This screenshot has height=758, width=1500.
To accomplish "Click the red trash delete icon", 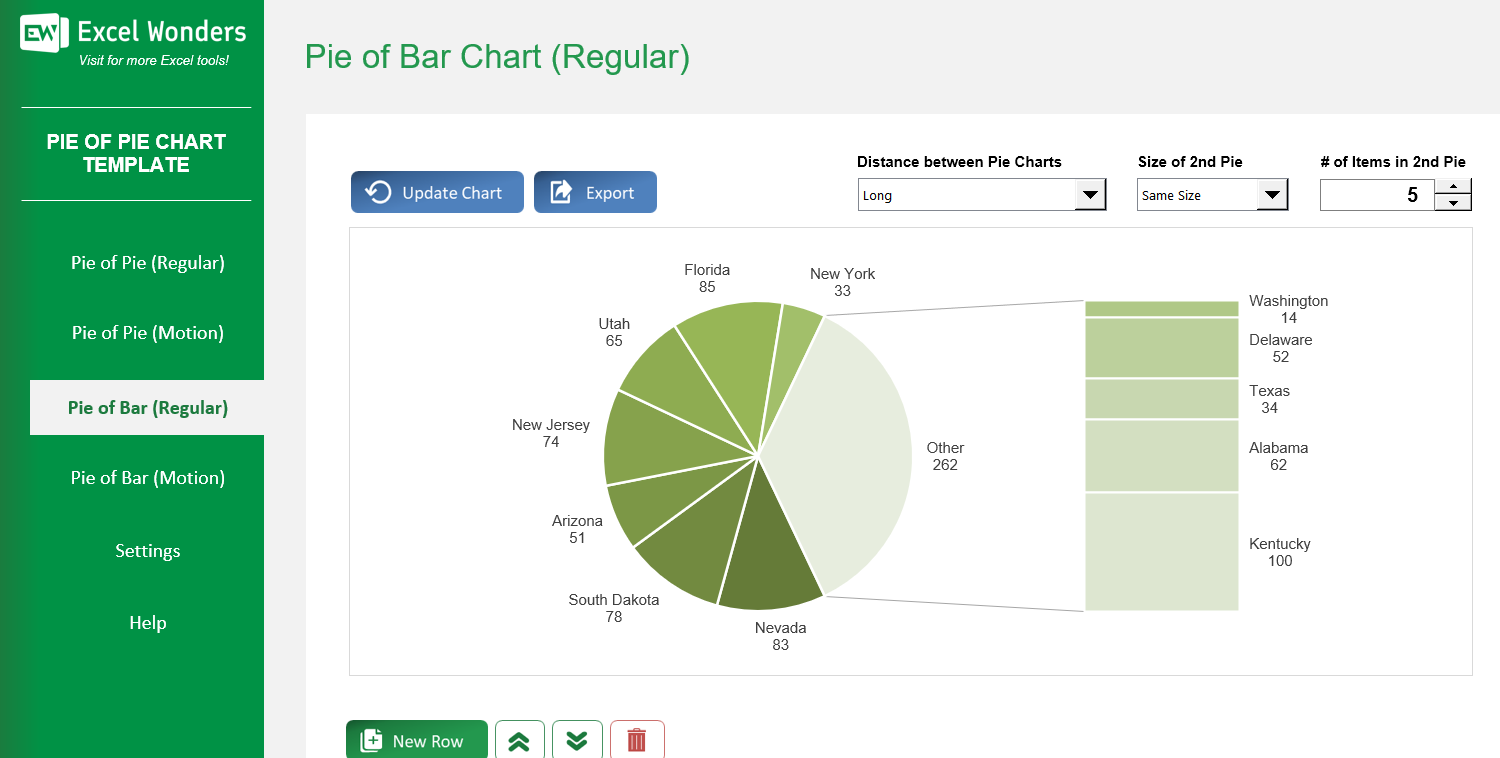I will click(x=637, y=740).
